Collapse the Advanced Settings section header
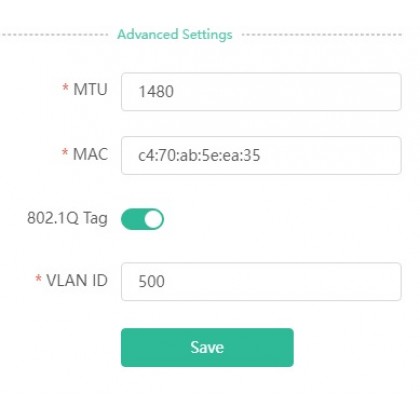 click(x=175, y=35)
